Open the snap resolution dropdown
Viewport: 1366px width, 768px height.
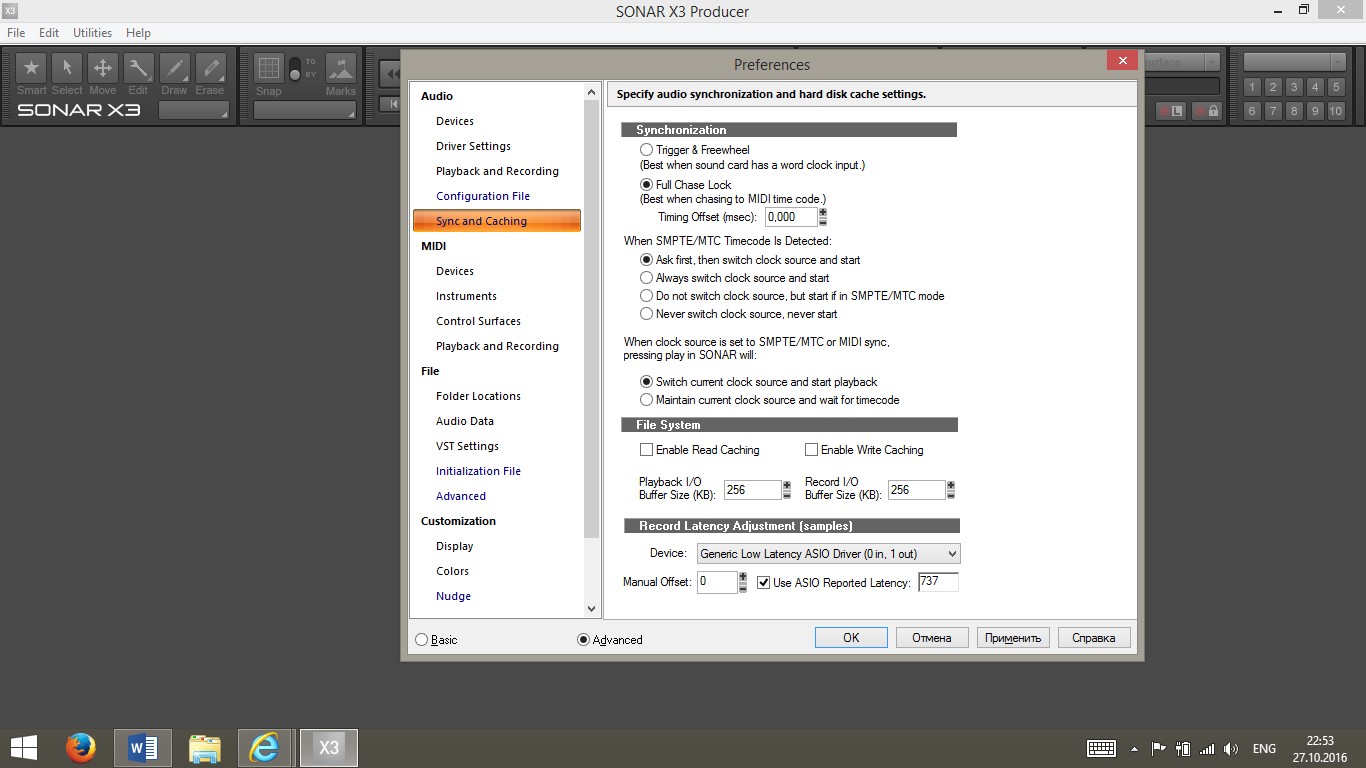click(x=305, y=111)
